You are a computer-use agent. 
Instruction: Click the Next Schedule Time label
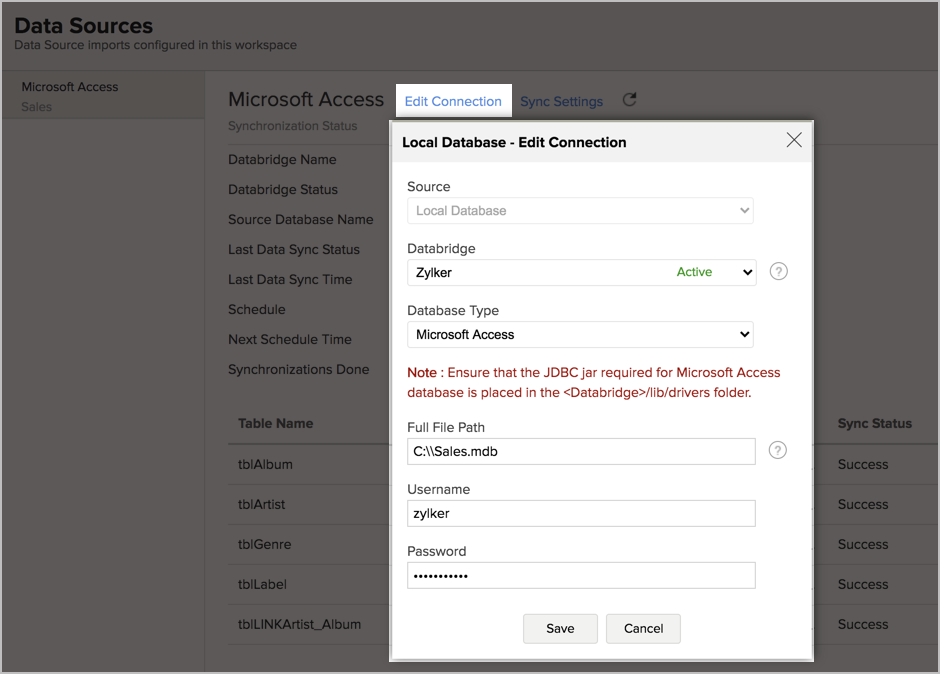[290, 339]
